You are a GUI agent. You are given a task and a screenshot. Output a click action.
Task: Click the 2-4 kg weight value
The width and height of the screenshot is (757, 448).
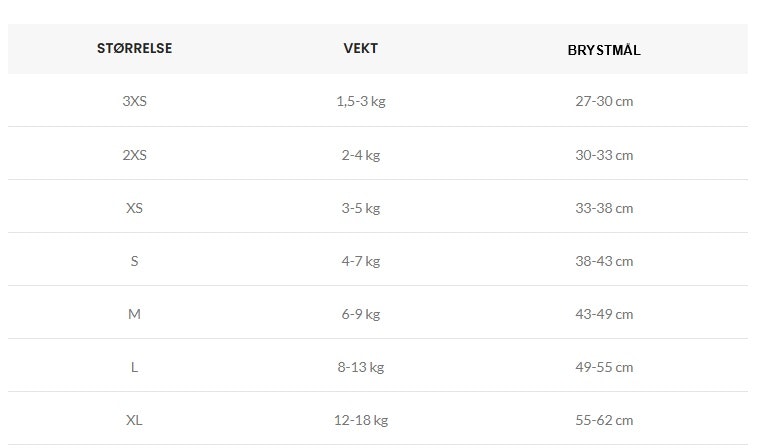pos(361,155)
